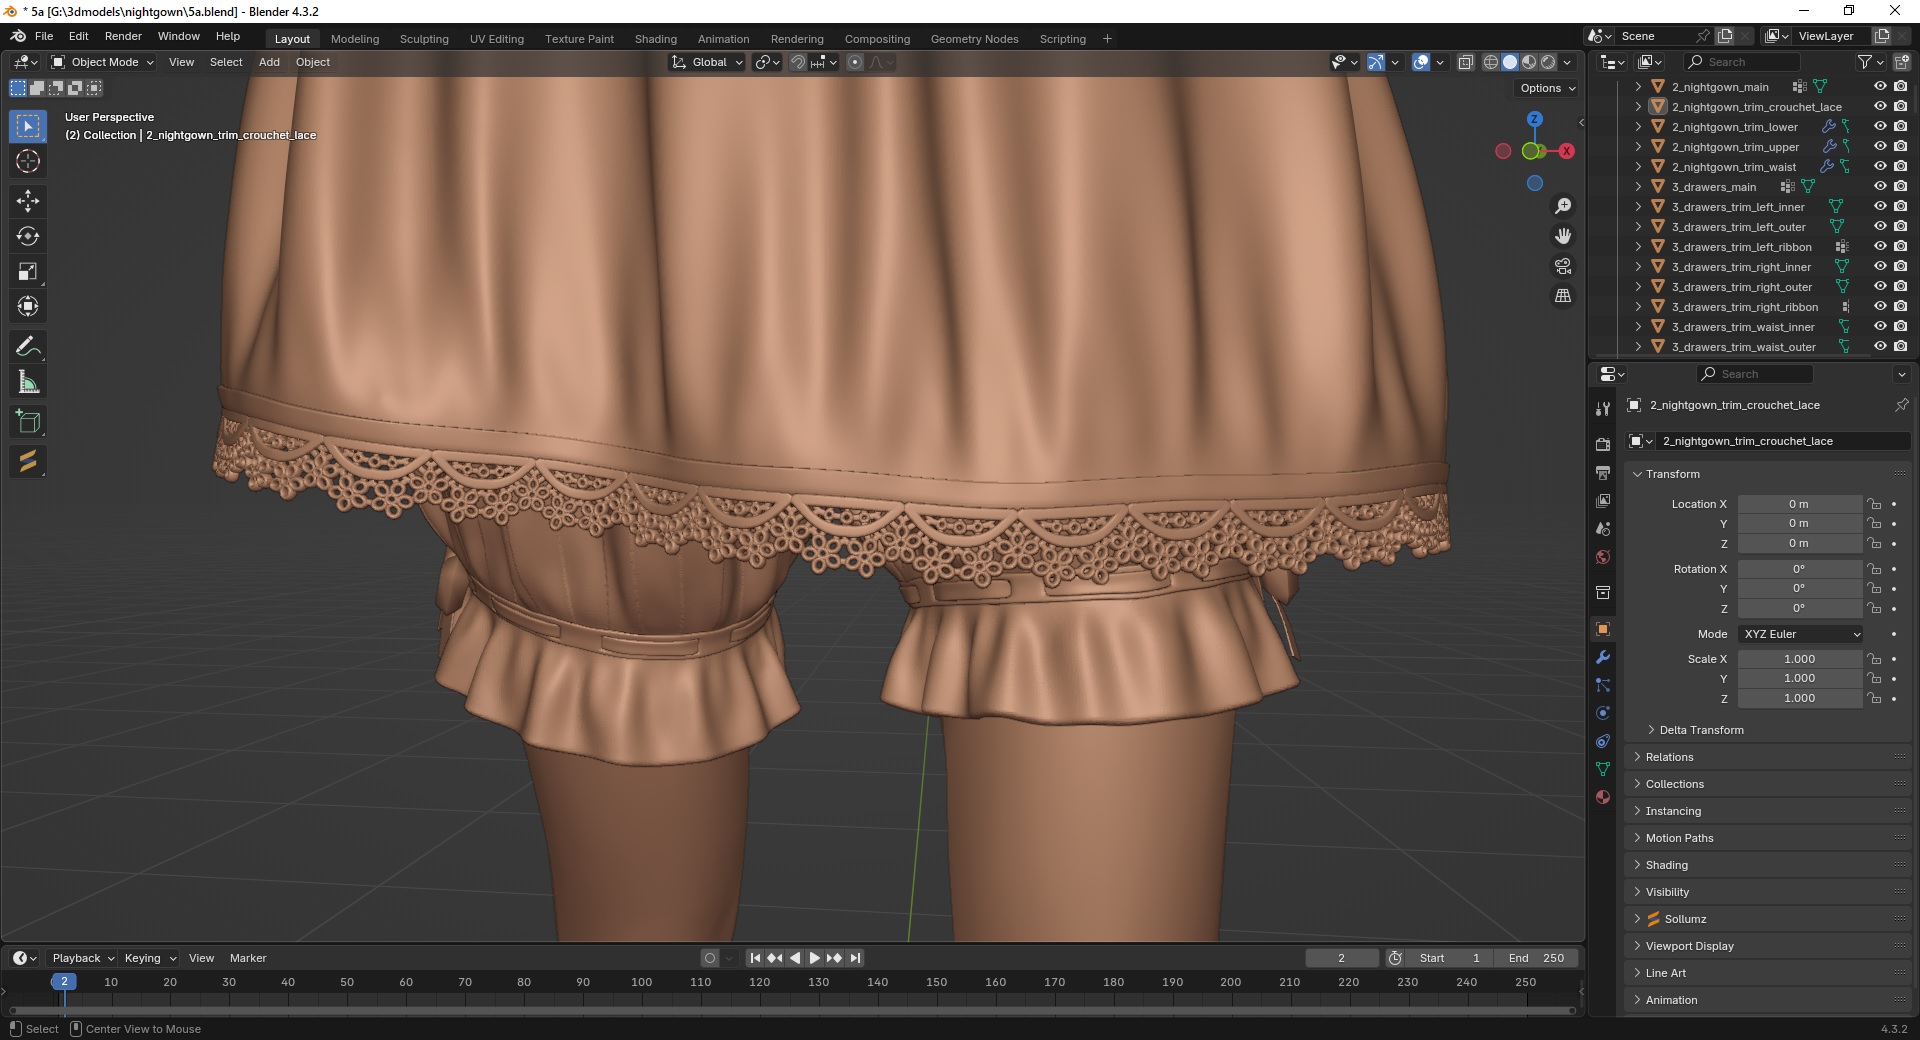Select the Rotate tool
The height and width of the screenshot is (1040, 1920).
click(28, 236)
